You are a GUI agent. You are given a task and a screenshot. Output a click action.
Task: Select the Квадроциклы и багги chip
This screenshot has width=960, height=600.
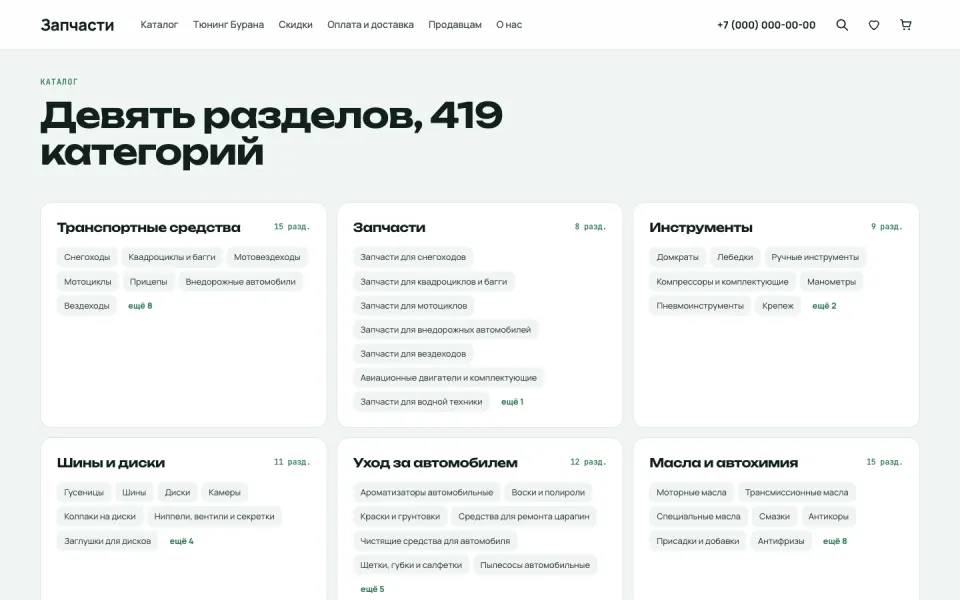point(172,257)
